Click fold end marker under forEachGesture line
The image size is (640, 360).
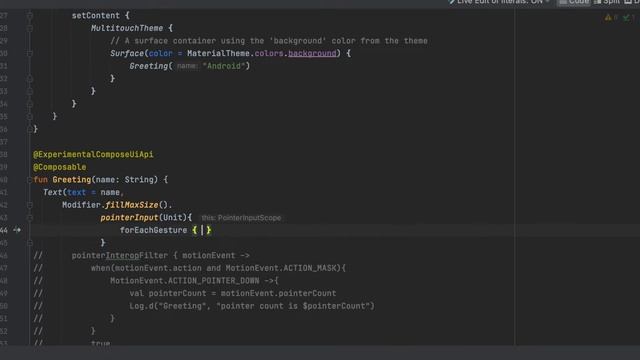30,243
